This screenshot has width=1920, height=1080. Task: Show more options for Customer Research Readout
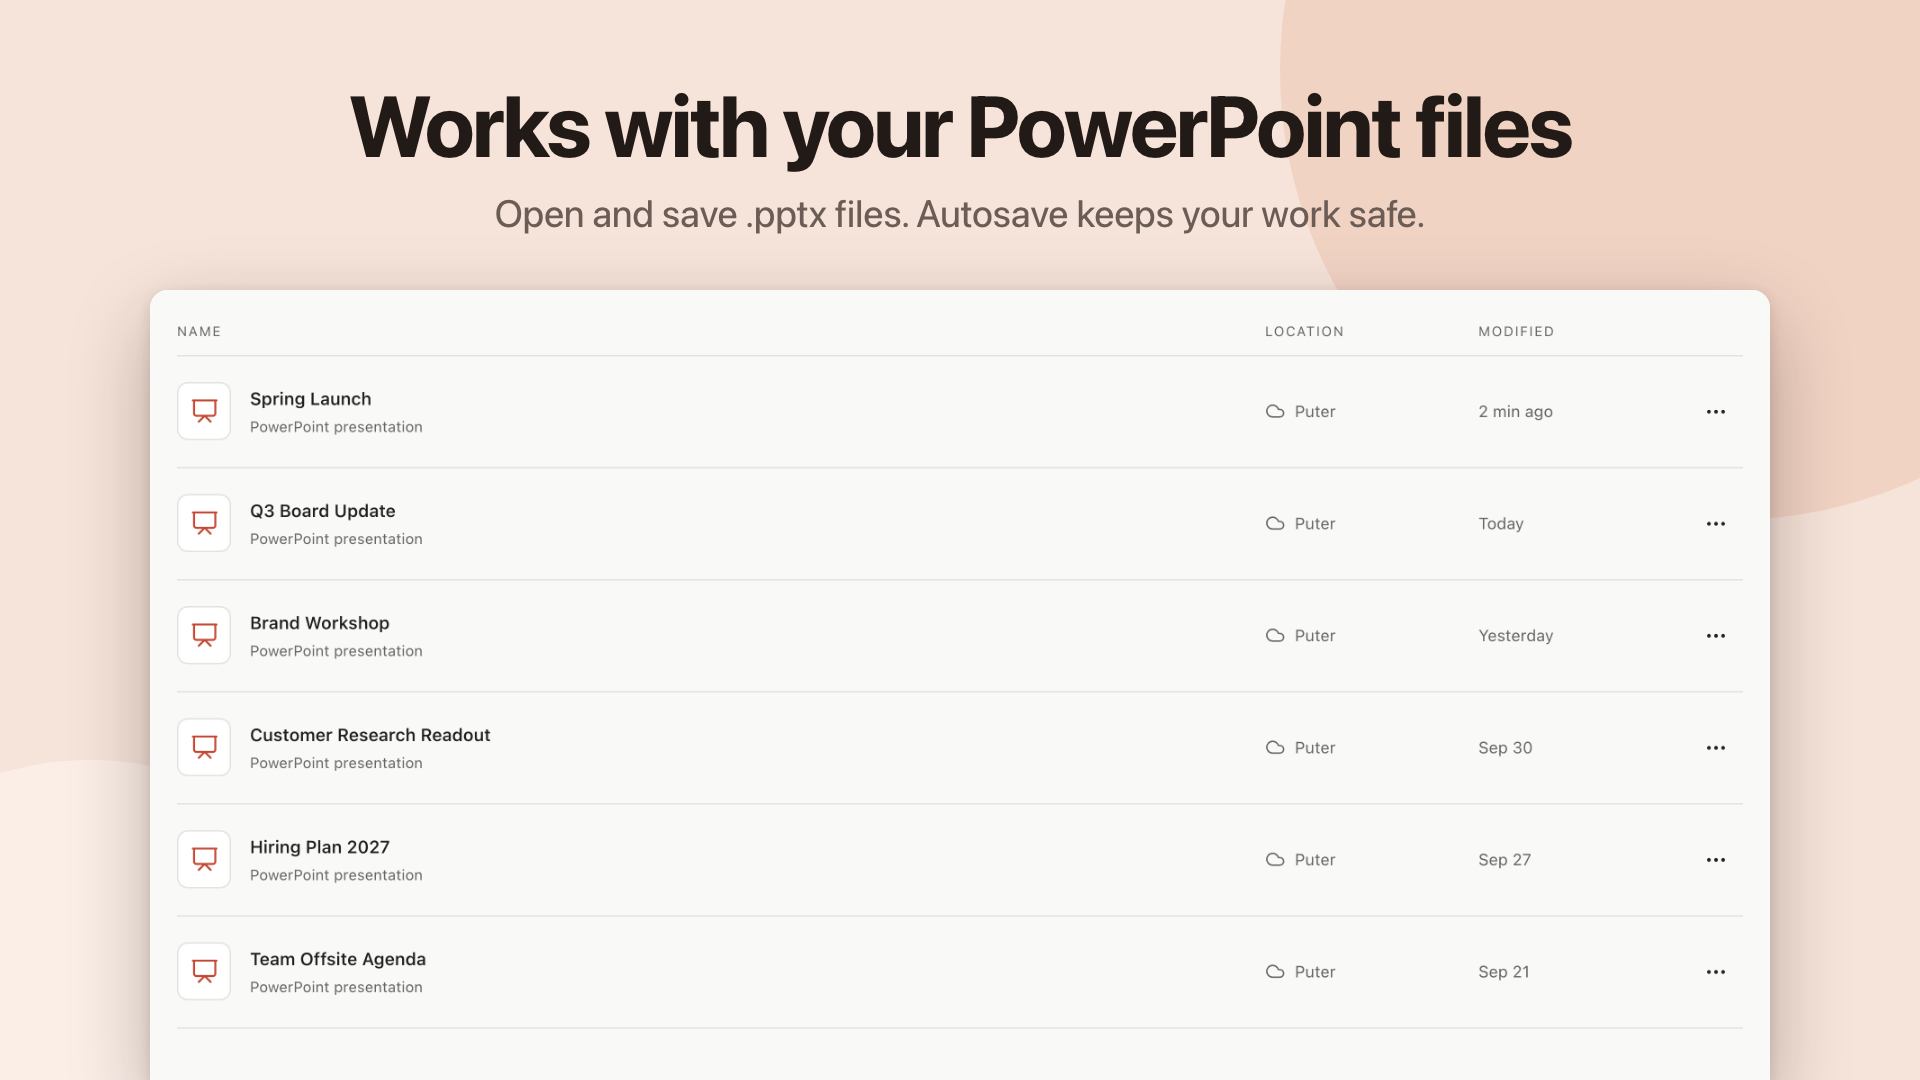click(1716, 748)
